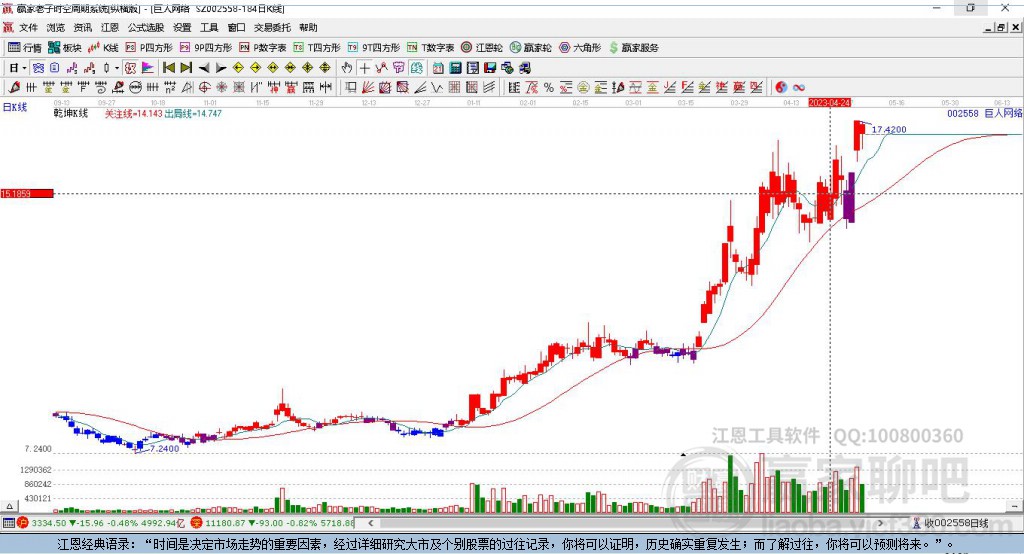This screenshot has height=554, width=1024.
Task: Click the 出局线=14.747 text
Action: (x=193, y=113)
